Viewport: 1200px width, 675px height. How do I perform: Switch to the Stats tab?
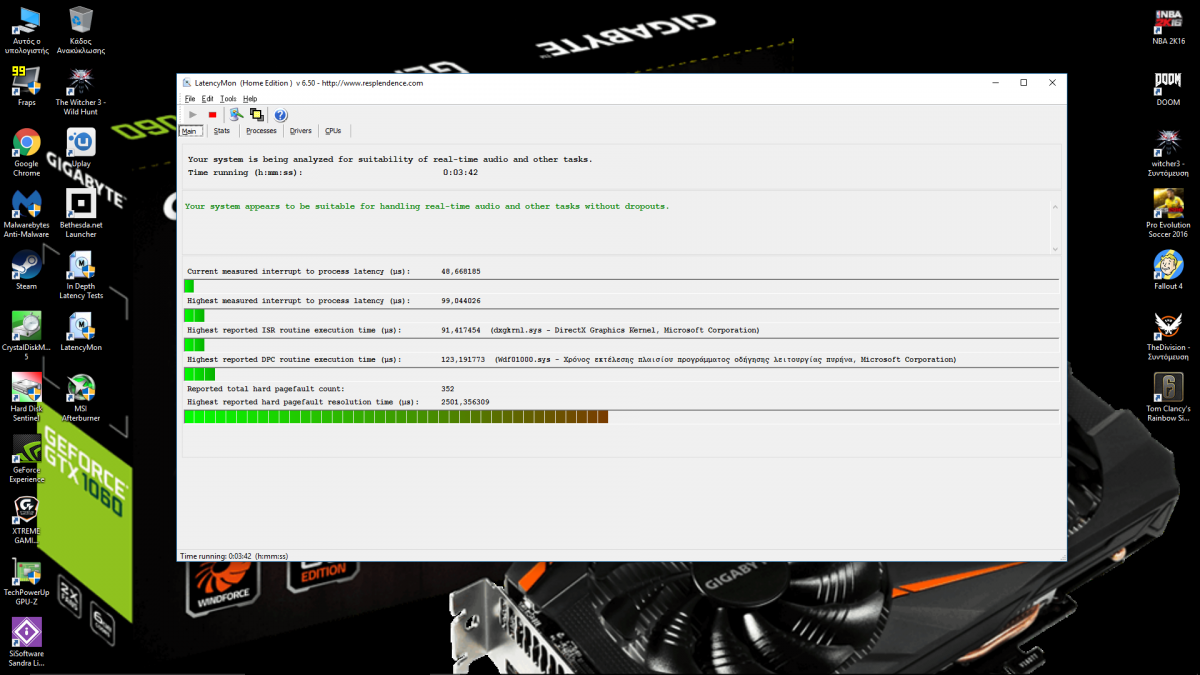[222, 131]
